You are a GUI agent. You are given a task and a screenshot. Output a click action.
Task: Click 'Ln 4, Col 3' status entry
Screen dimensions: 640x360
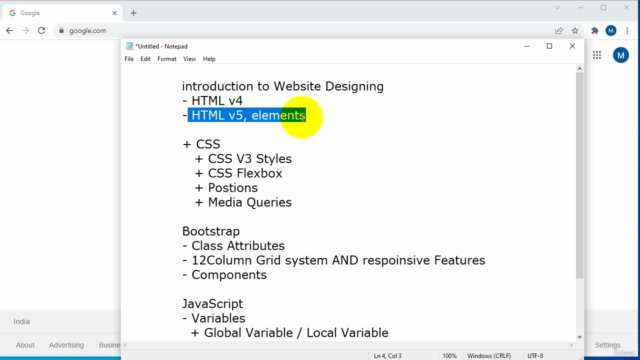point(387,356)
